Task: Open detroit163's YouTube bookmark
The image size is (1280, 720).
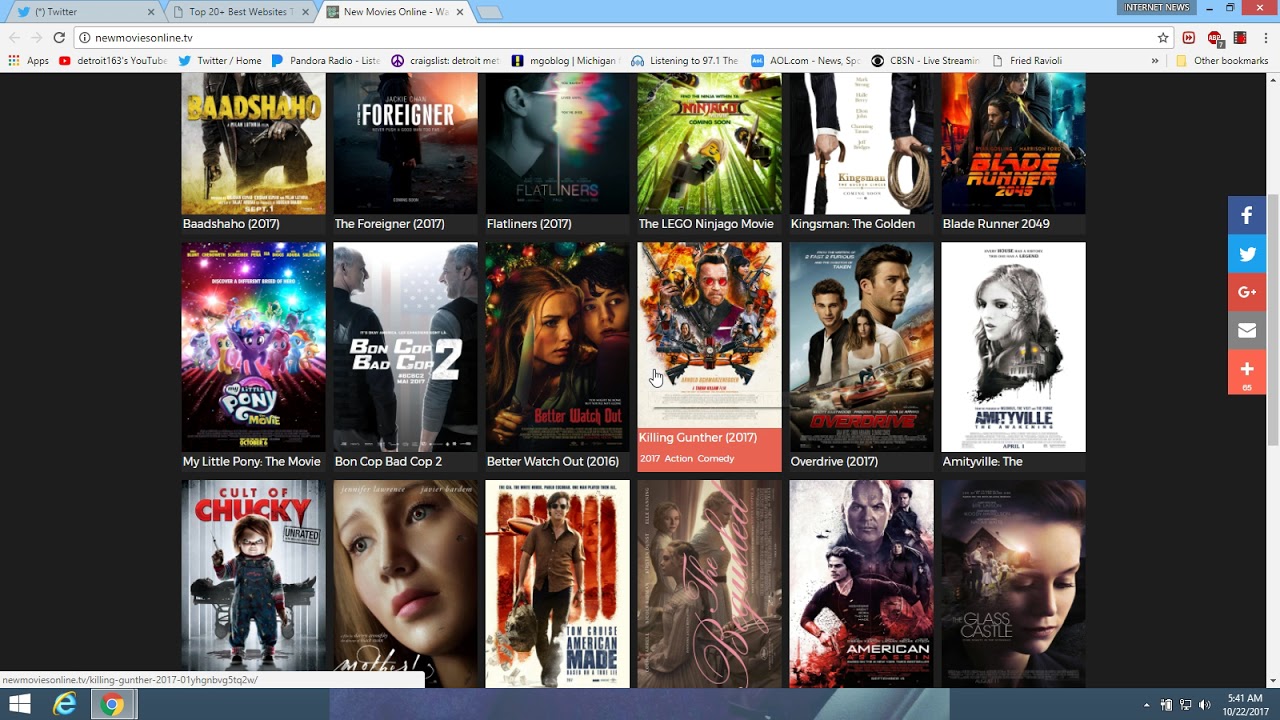Action: tap(113, 61)
